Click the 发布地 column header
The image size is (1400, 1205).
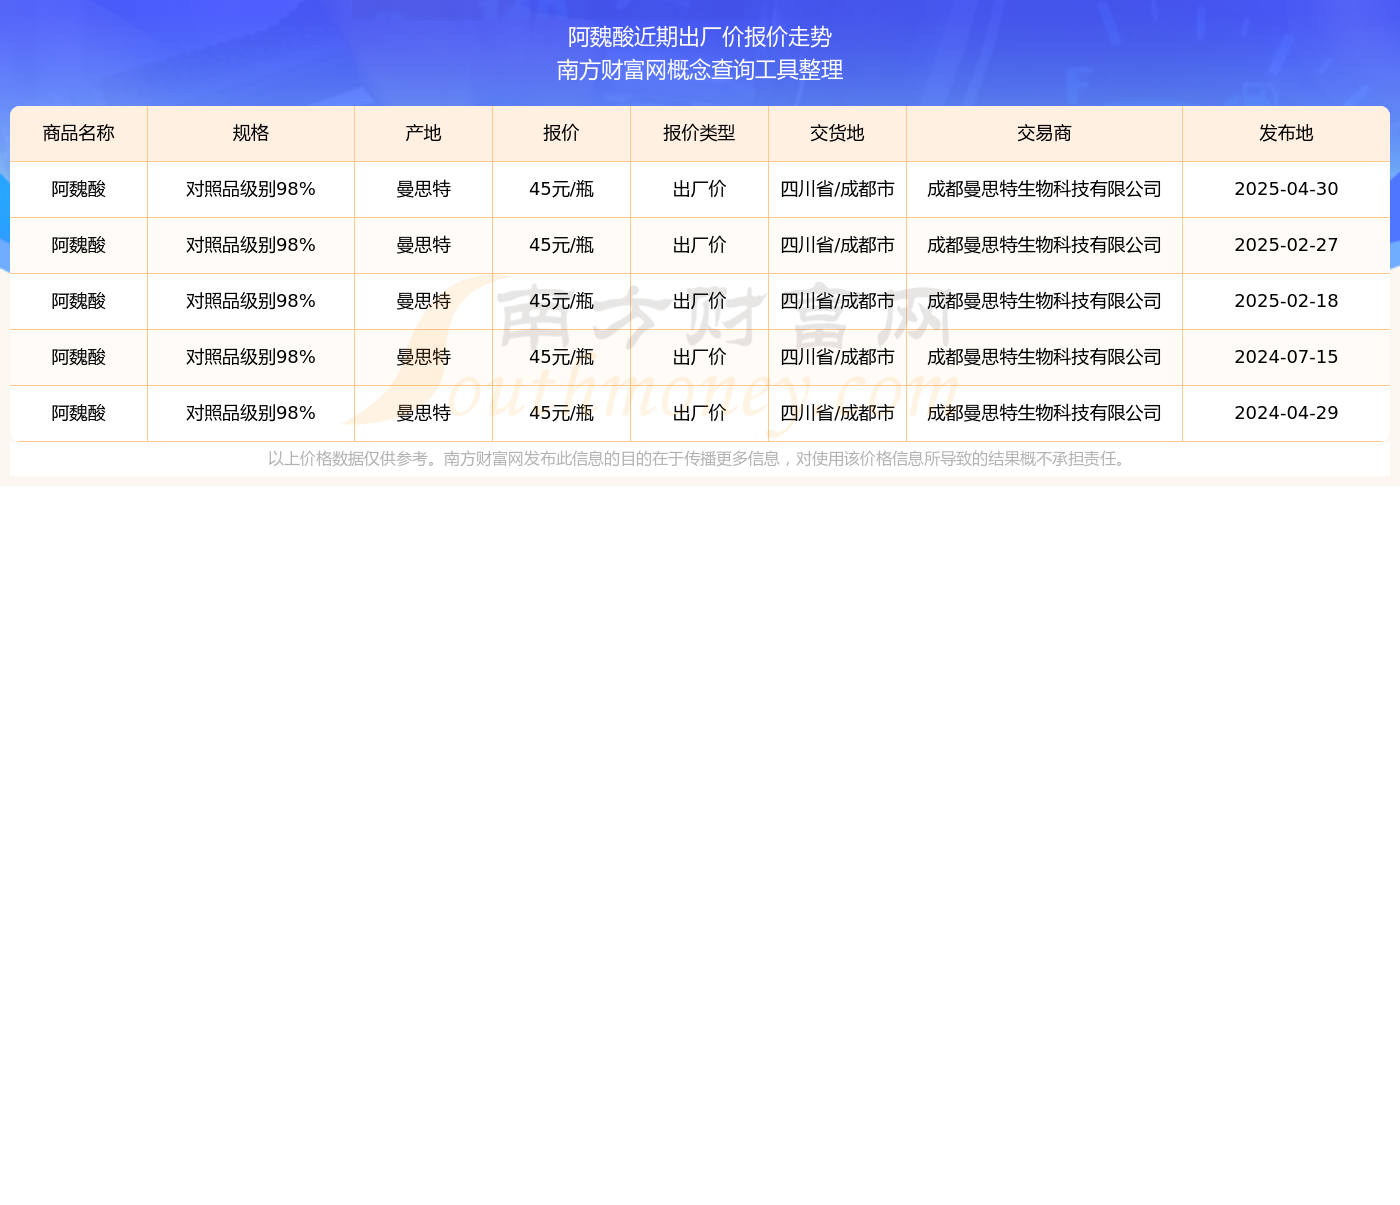tap(1286, 134)
